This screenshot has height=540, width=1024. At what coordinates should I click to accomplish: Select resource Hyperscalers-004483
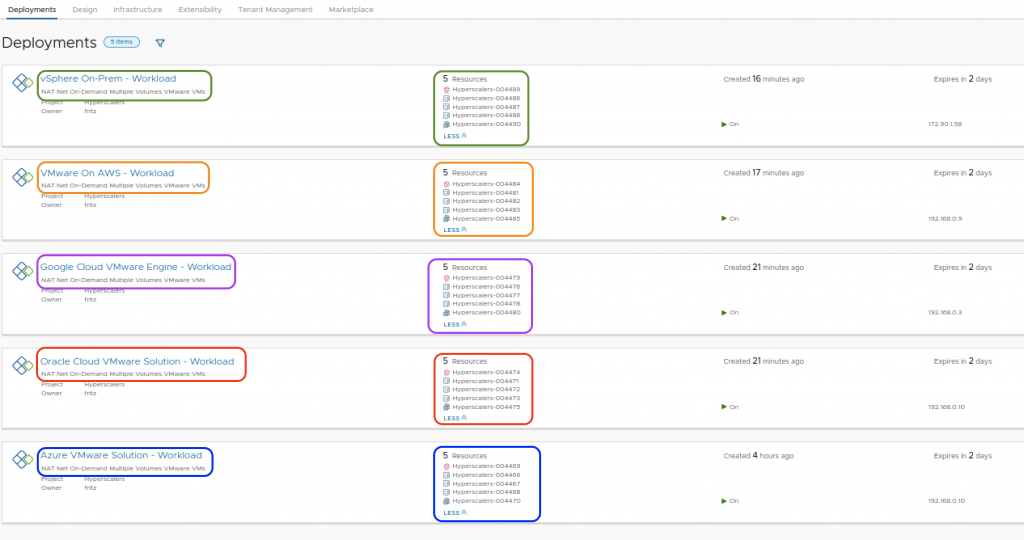point(487,210)
